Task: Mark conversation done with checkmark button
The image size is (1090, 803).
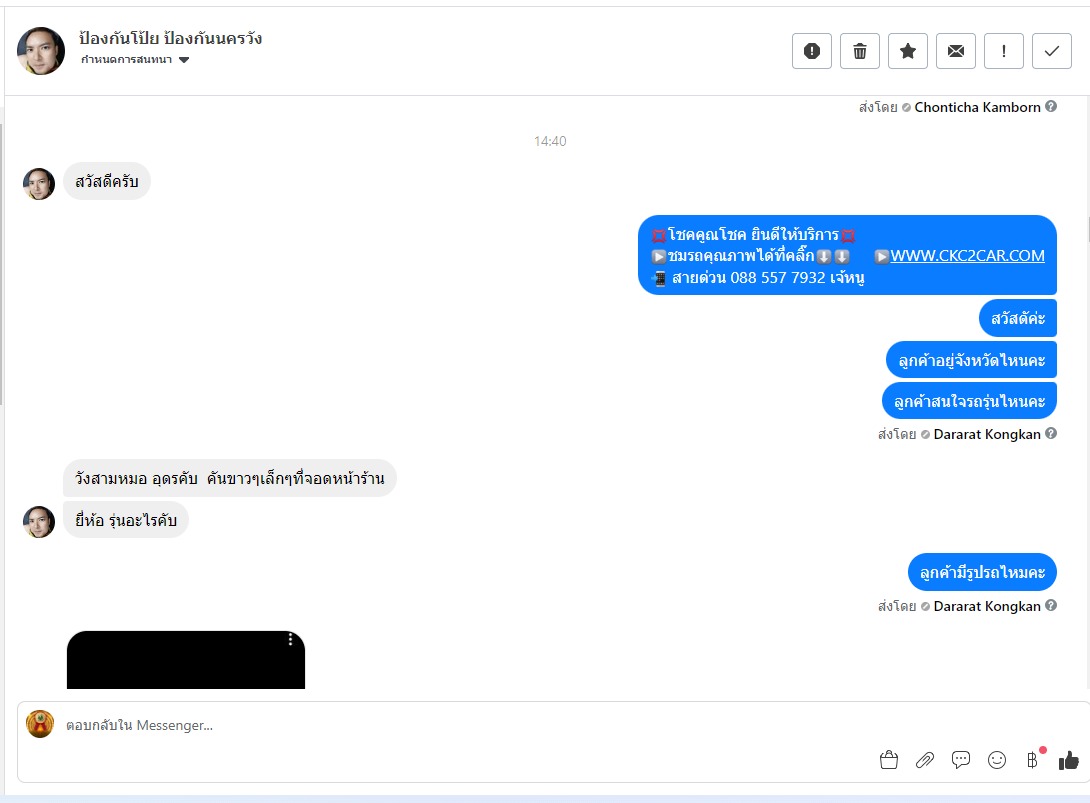Action: click(1051, 51)
